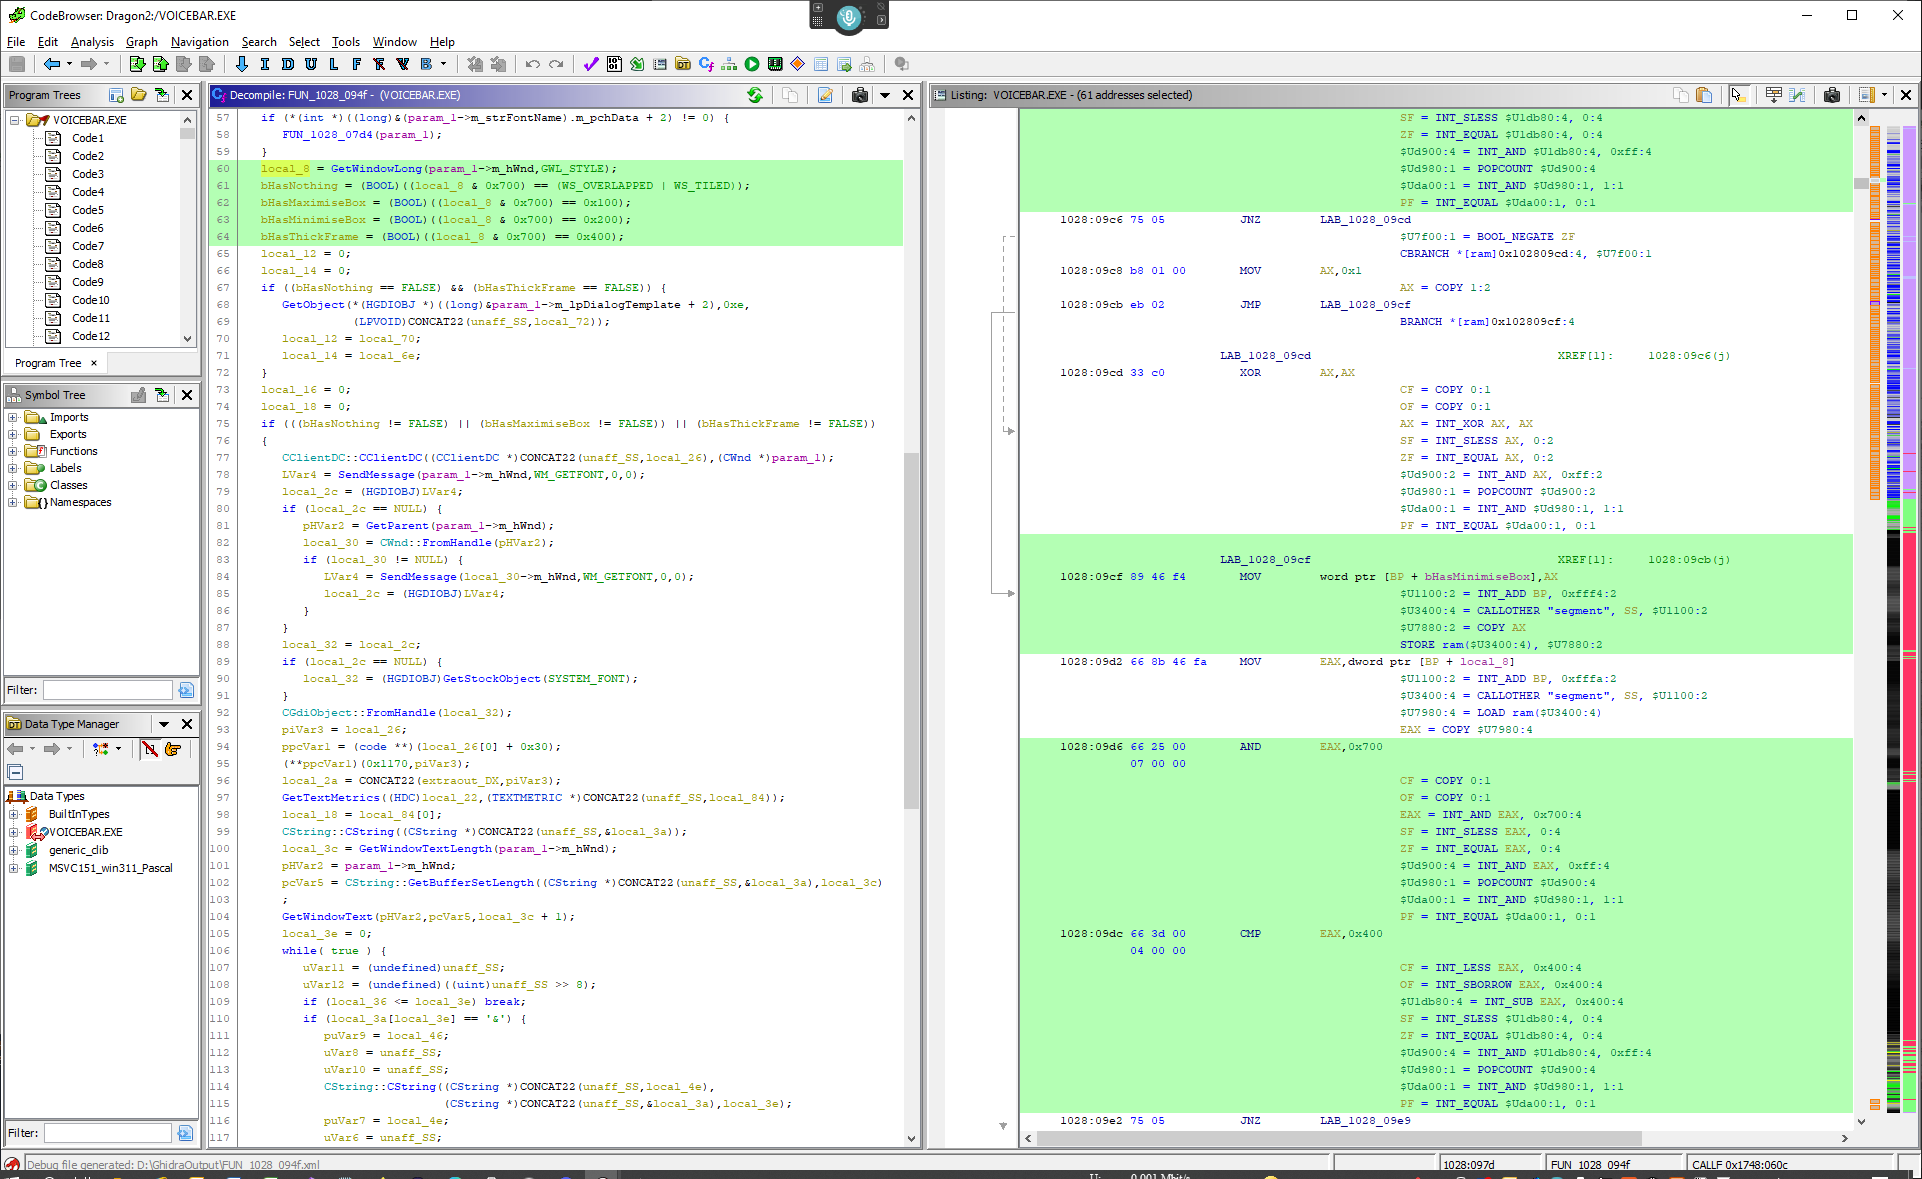Re-decompile function using green refresh icon
Screen dimensions: 1922x1179
click(755, 95)
